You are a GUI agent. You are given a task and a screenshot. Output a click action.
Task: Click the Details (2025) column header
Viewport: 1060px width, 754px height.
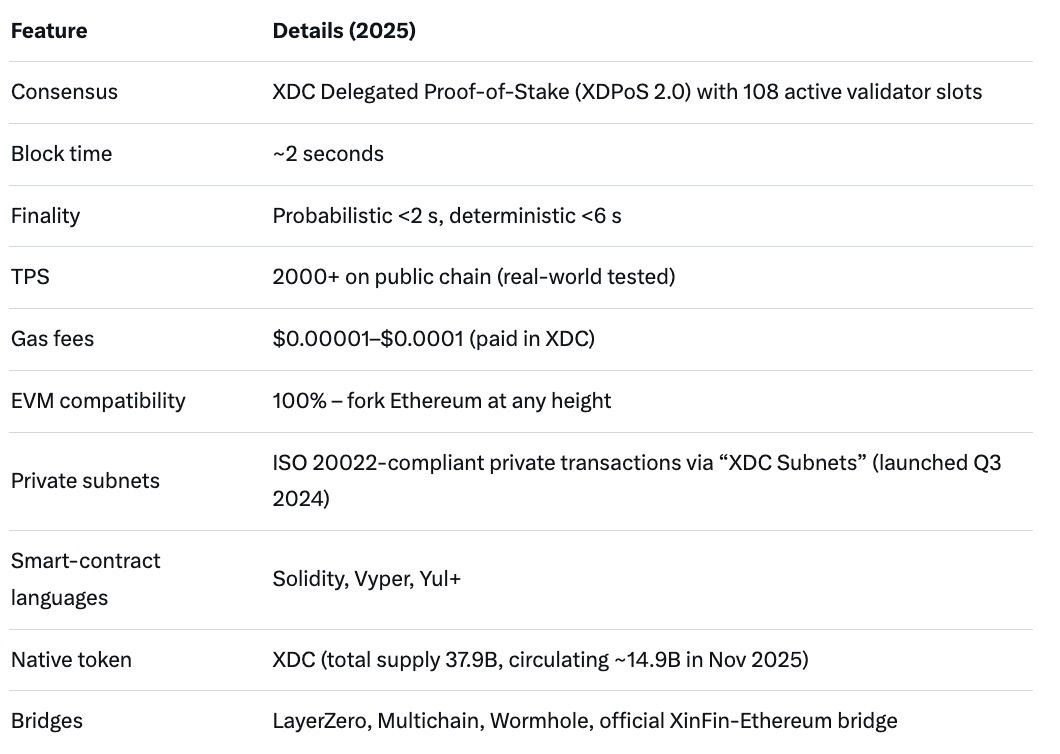[x=344, y=31]
